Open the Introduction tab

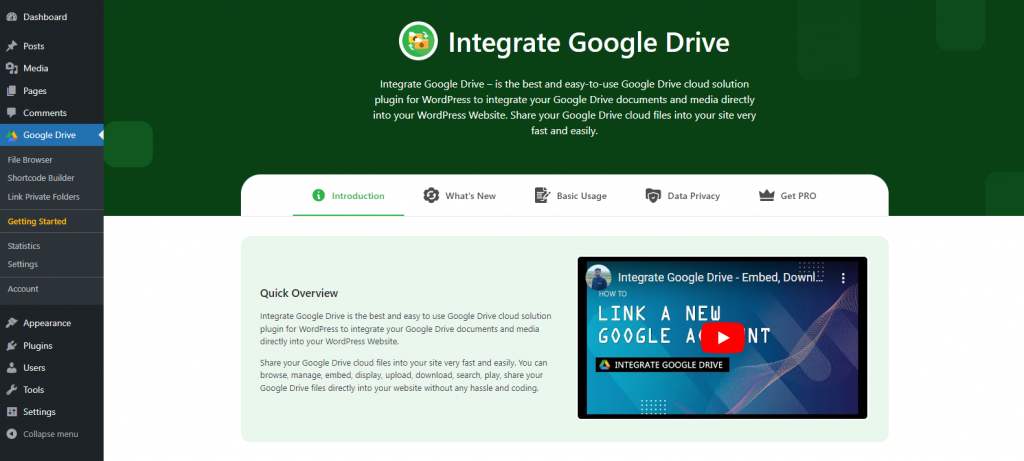click(x=348, y=195)
